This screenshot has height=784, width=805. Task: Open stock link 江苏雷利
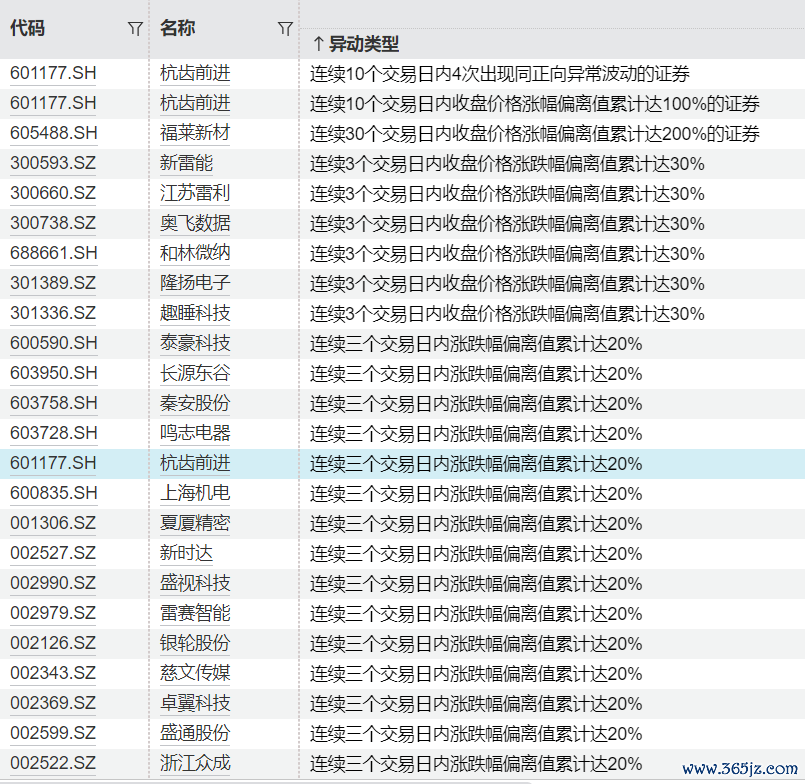pyautogui.click(x=195, y=193)
